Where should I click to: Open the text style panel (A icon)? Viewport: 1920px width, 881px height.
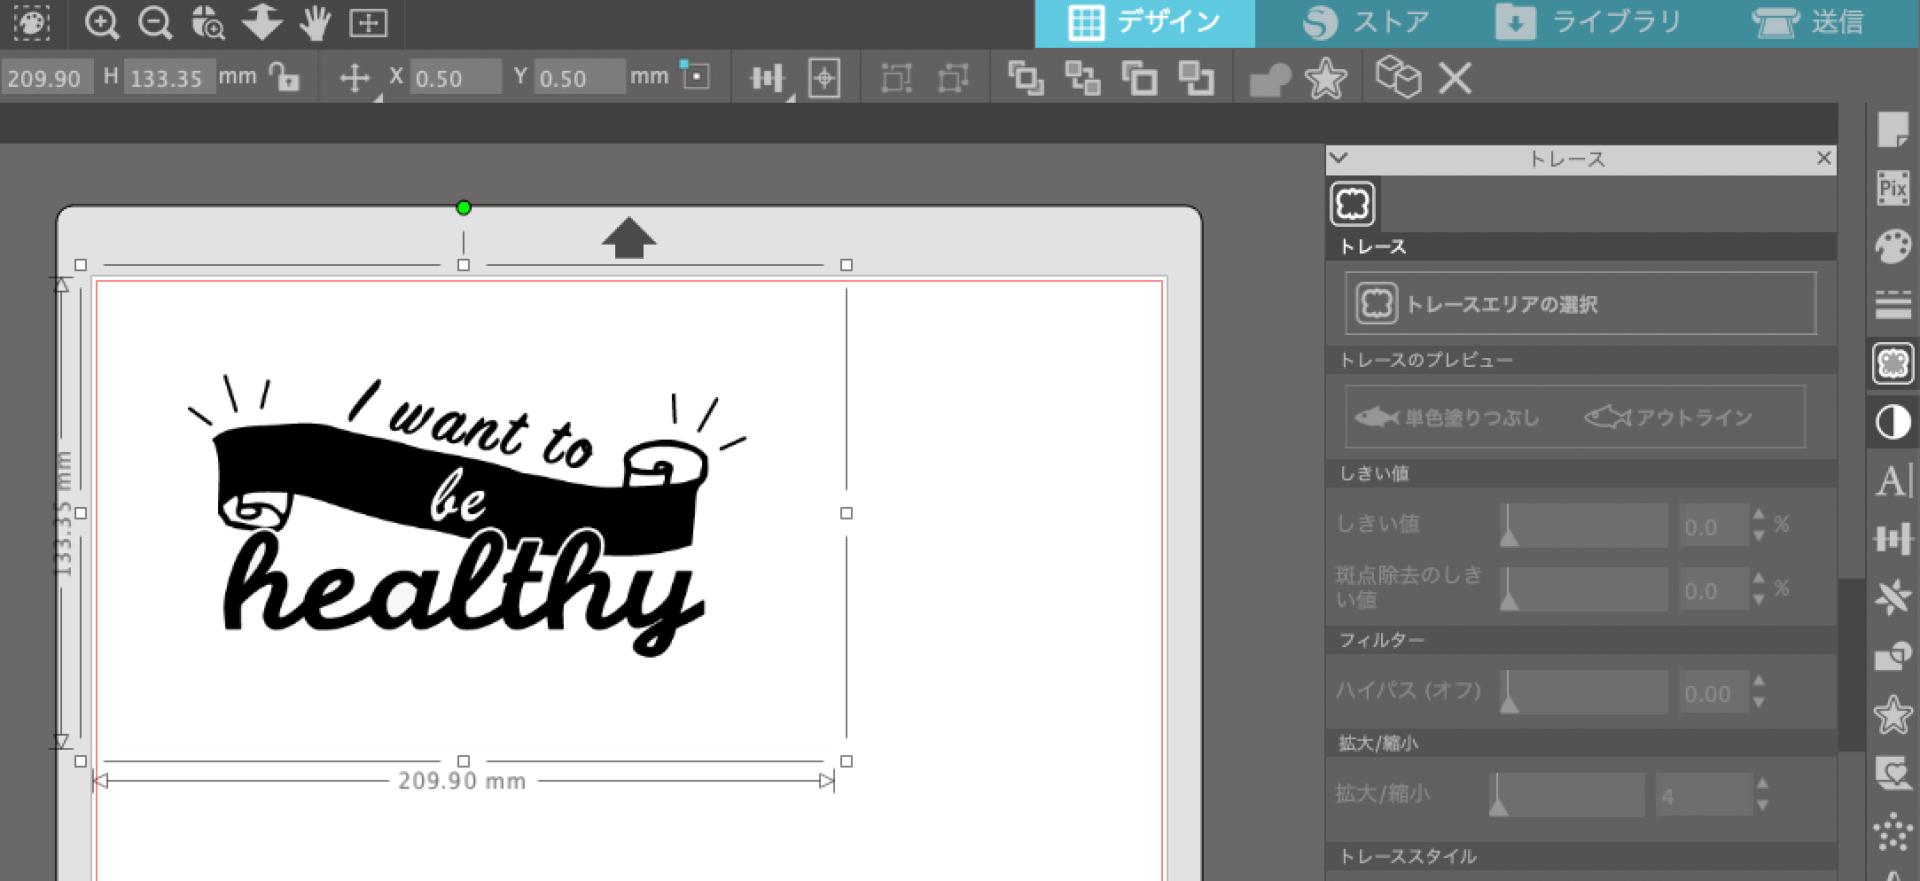pyautogui.click(x=1892, y=481)
